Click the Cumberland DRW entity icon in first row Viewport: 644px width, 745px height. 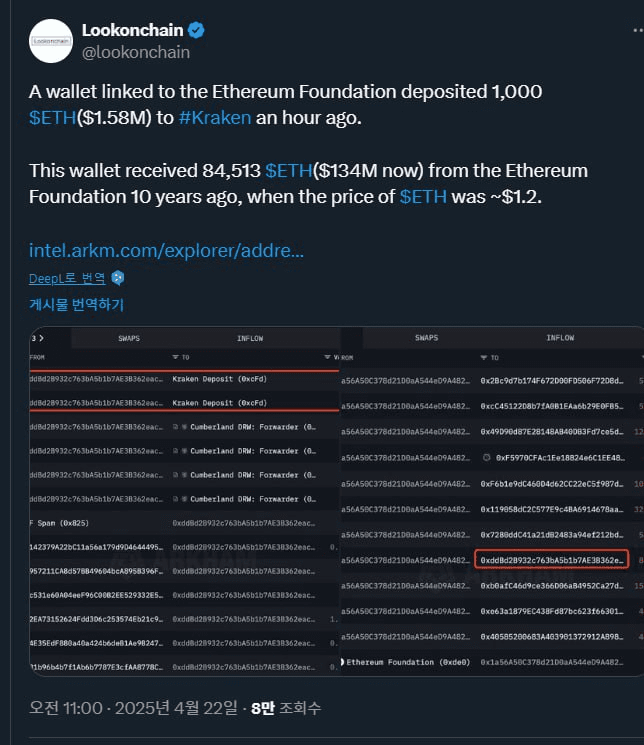coord(183,427)
